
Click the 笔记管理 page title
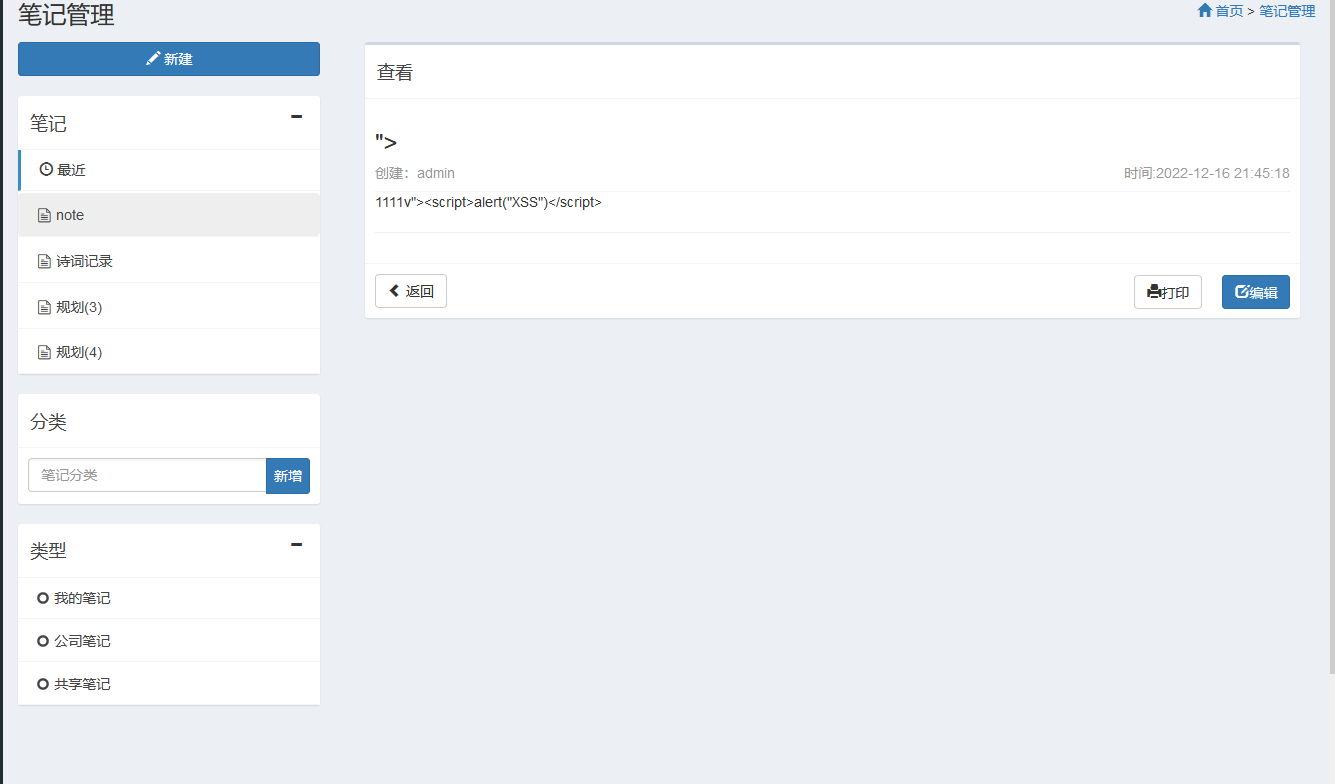[x=66, y=14]
